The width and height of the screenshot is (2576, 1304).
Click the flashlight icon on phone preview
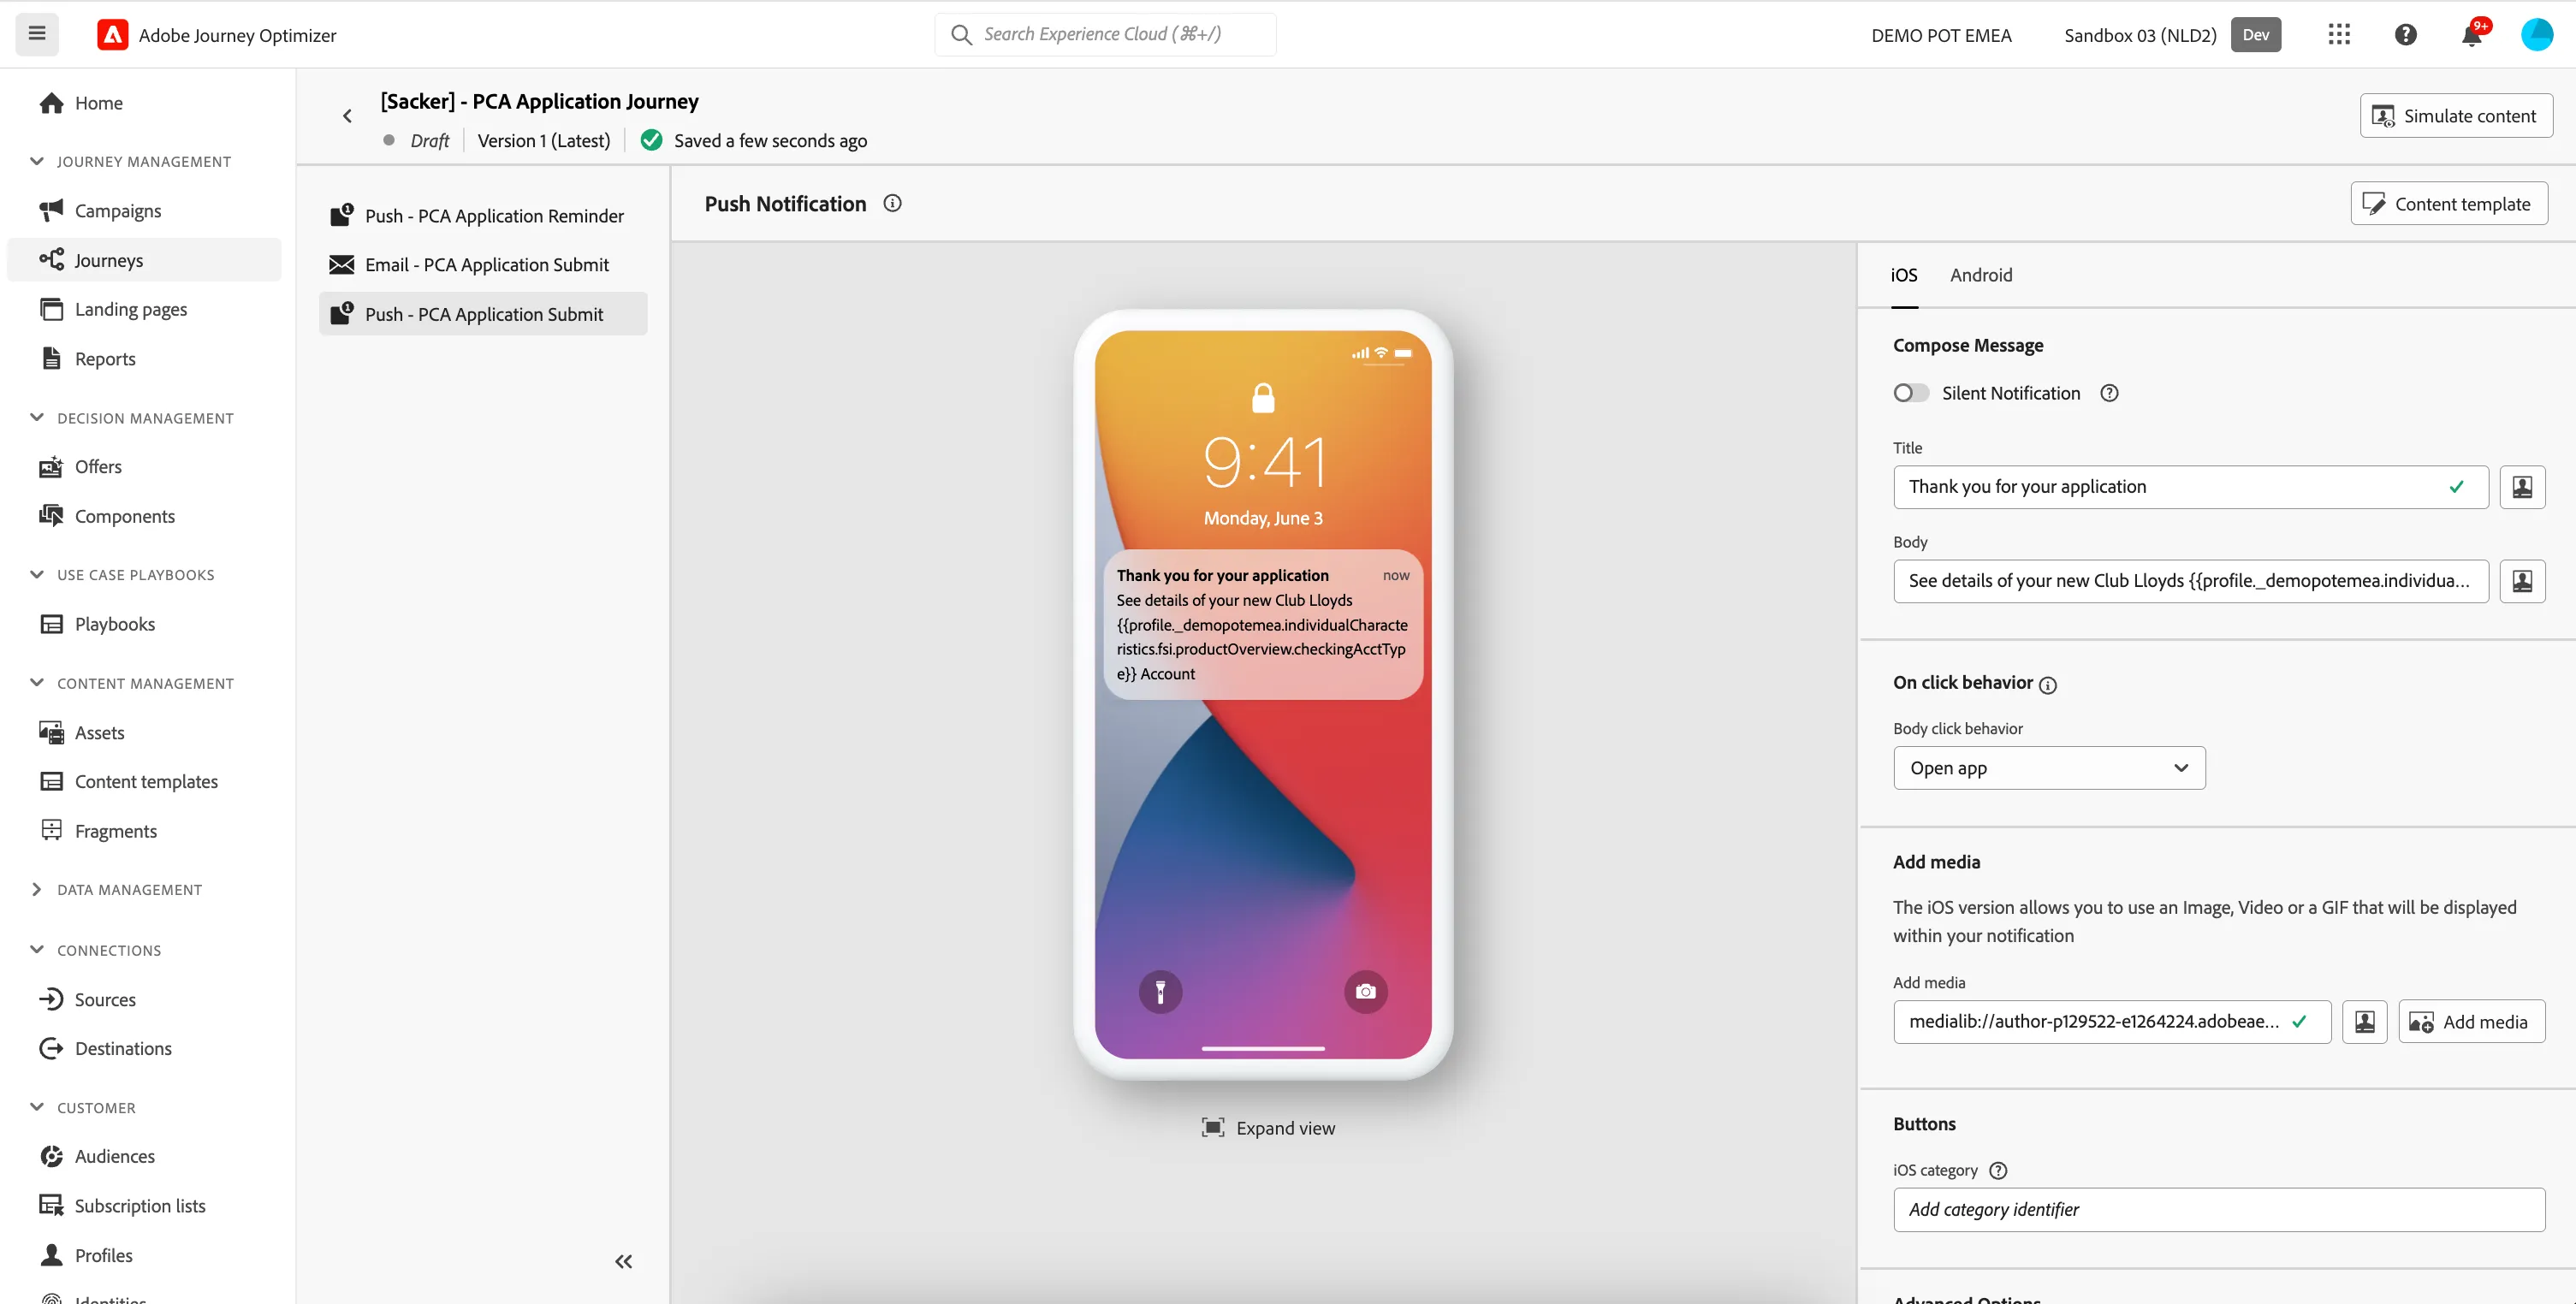[x=1160, y=991]
